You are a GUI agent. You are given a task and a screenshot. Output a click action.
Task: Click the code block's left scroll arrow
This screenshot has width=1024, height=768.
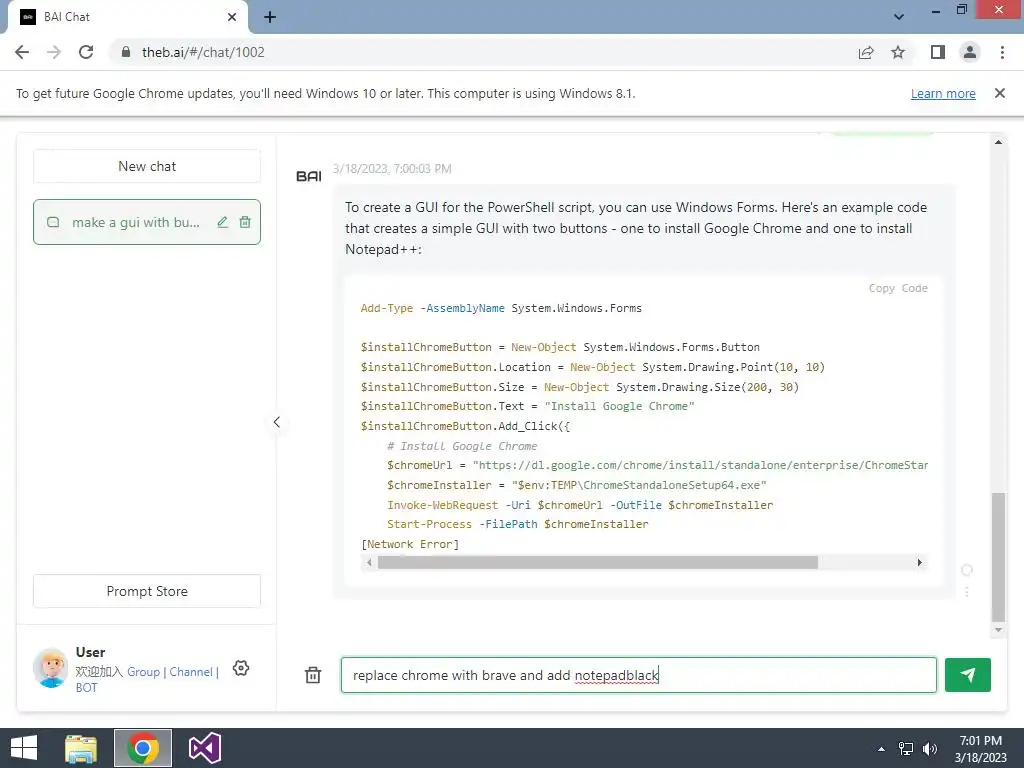tap(369, 562)
